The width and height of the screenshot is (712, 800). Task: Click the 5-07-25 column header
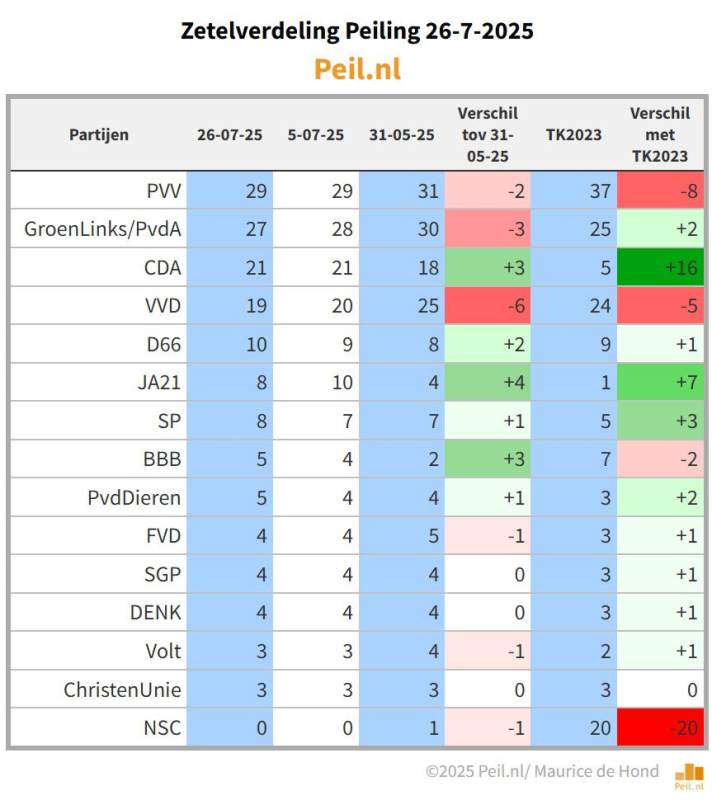(316, 135)
